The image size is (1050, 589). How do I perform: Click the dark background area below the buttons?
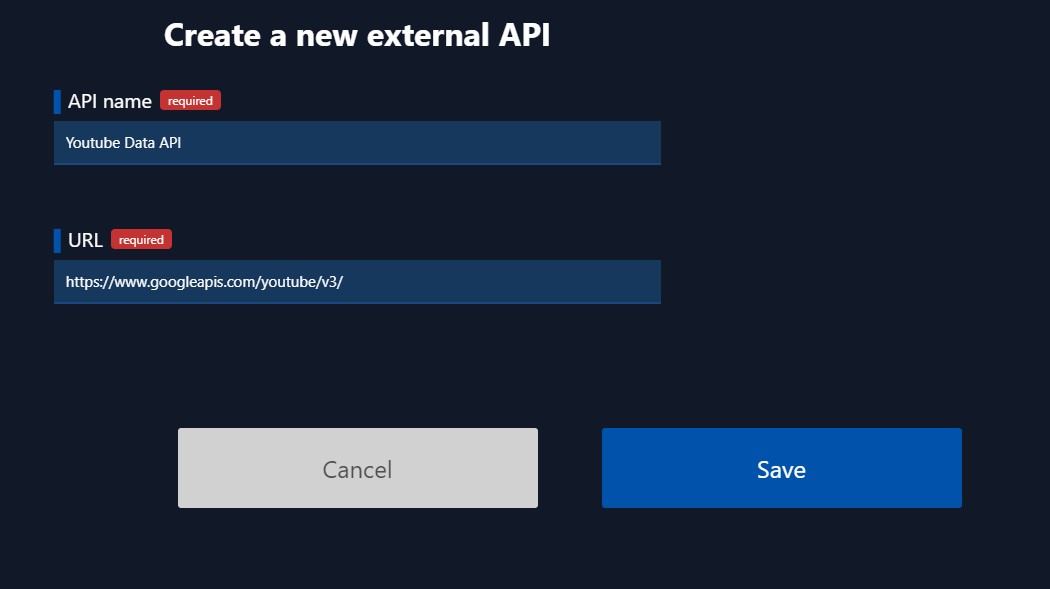click(525, 555)
